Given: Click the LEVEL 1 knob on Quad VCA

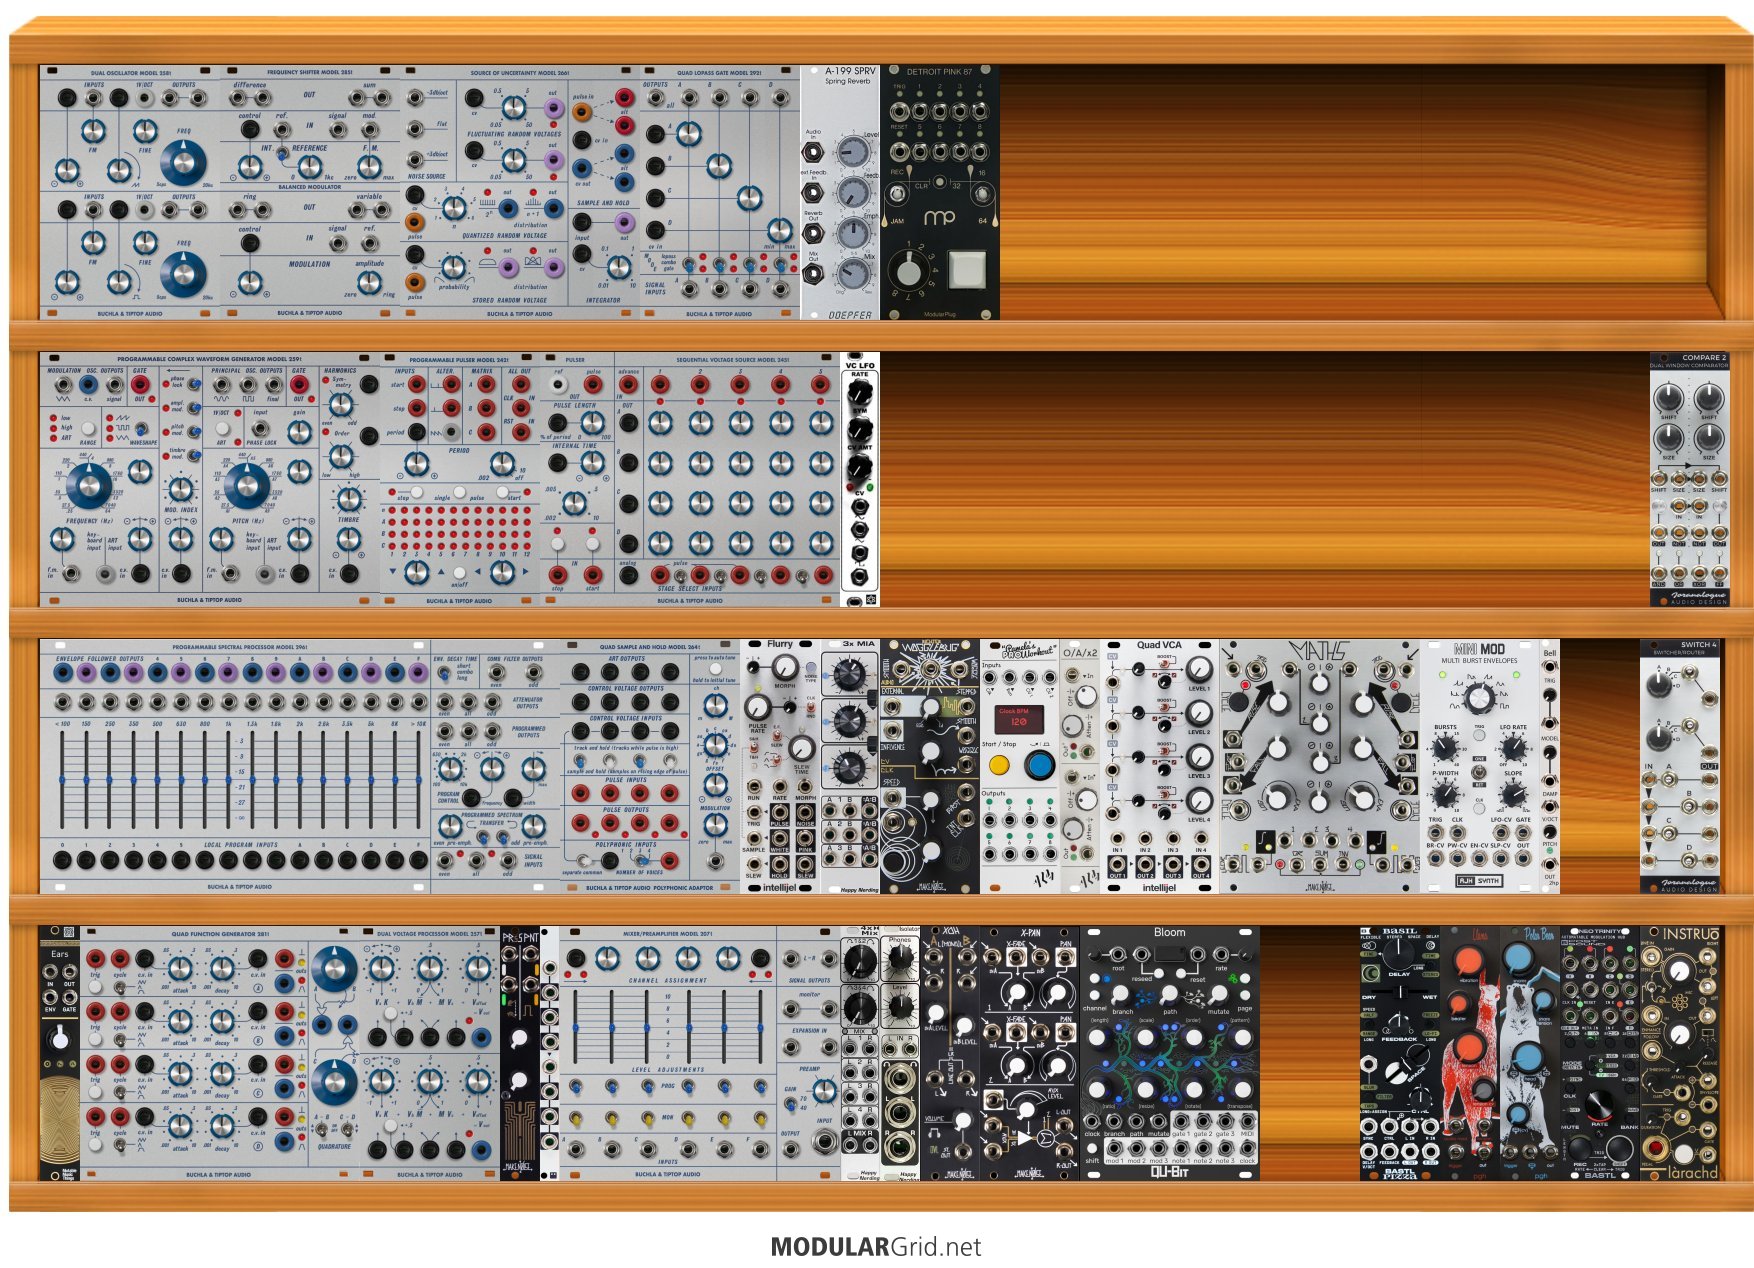Looking at the screenshot, I should (1198, 670).
